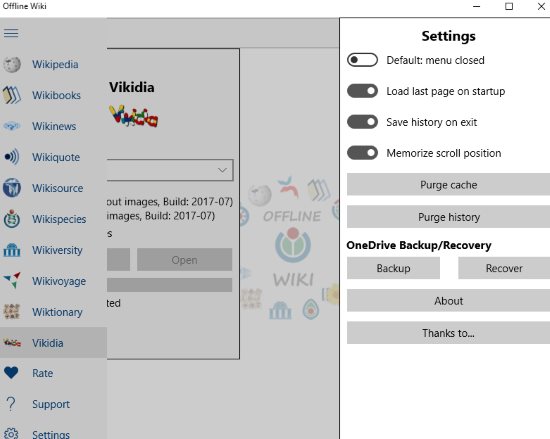Choose the Wikiquote speaker icon
The height and width of the screenshot is (439, 550).
pyautogui.click(x=12, y=157)
